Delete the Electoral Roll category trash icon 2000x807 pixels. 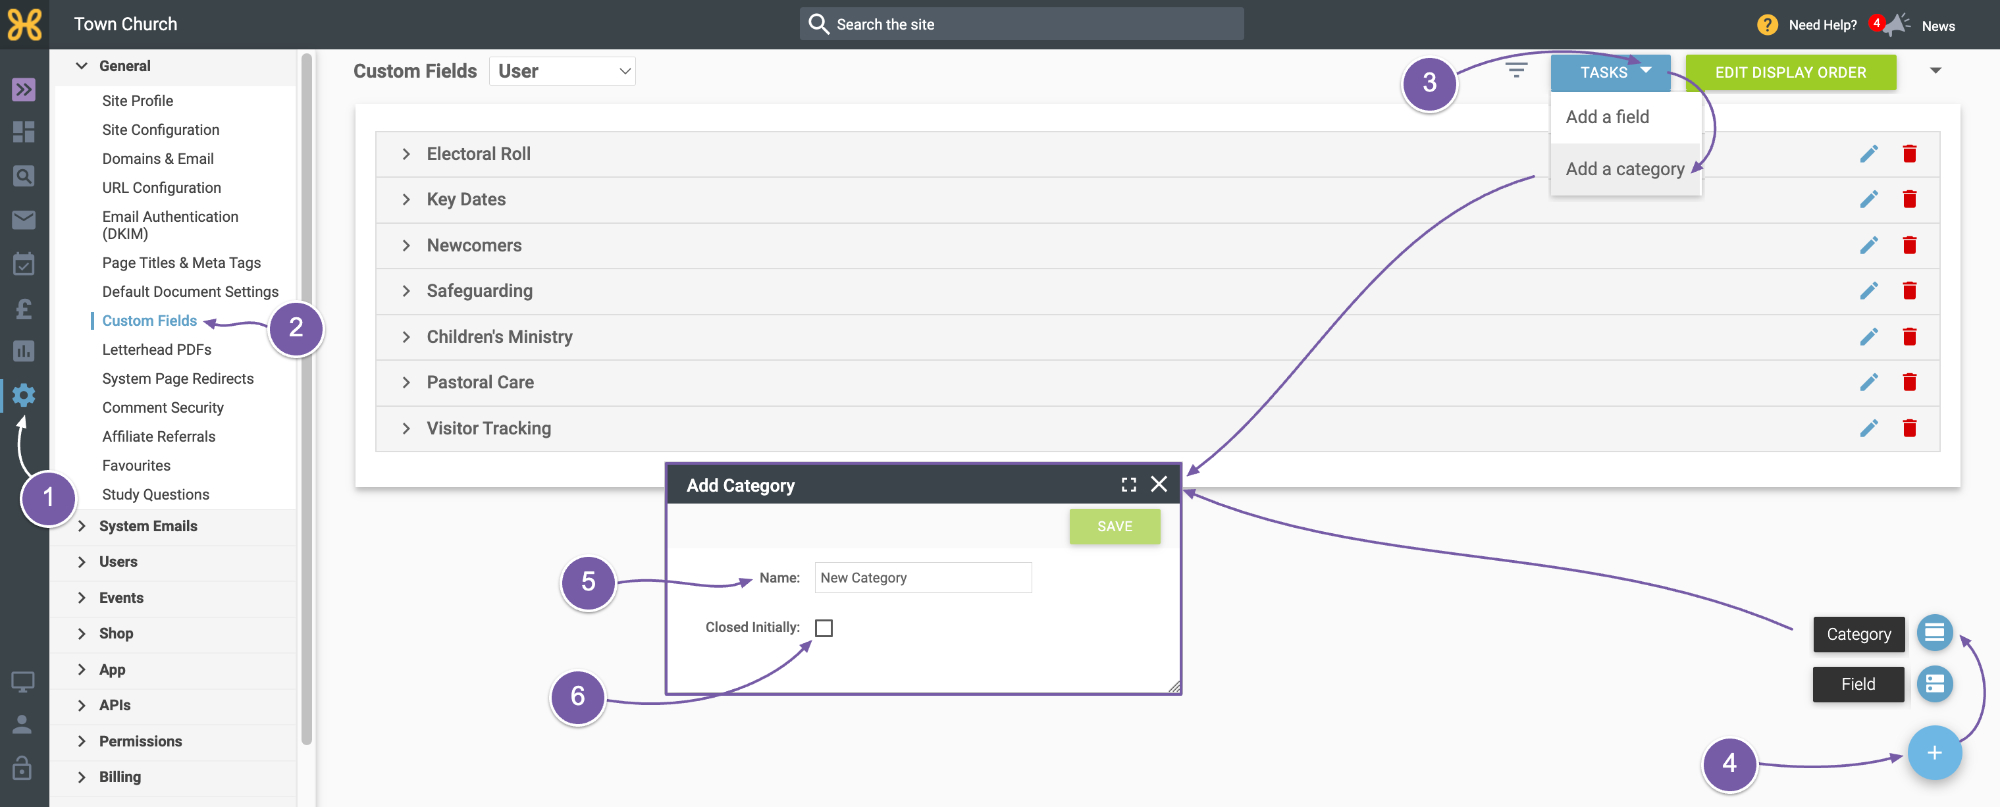[1910, 154]
